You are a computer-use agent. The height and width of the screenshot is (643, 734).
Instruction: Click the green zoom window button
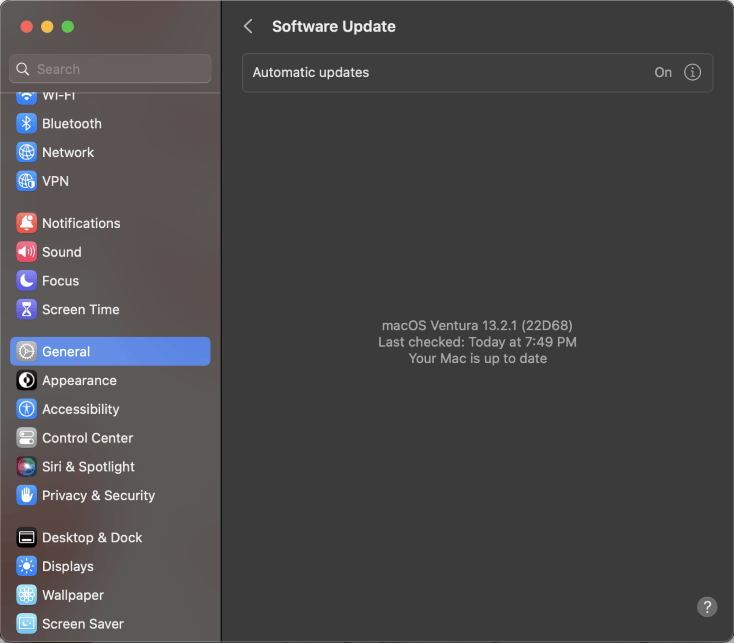click(x=68, y=27)
